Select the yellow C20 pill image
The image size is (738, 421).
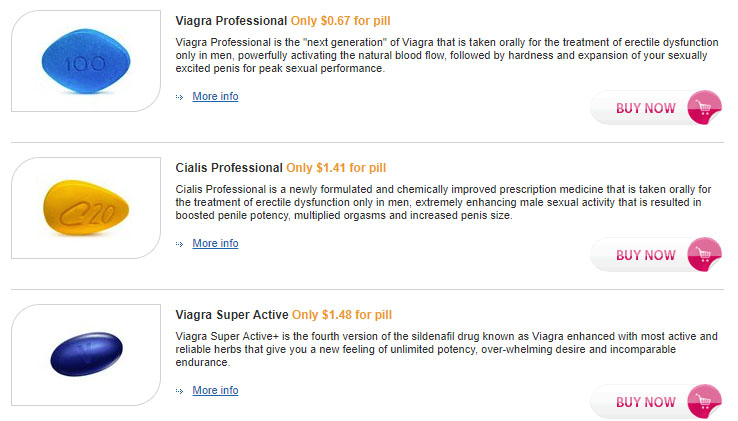[84, 208]
